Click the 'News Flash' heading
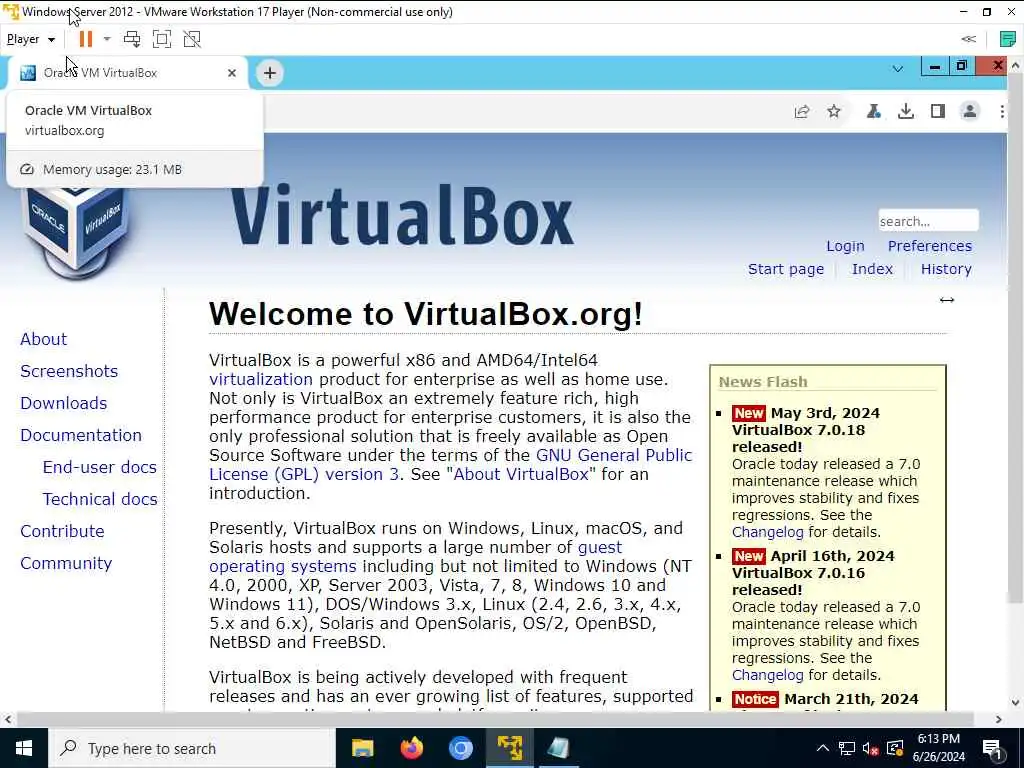The image size is (1024, 768). click(763, 382)
